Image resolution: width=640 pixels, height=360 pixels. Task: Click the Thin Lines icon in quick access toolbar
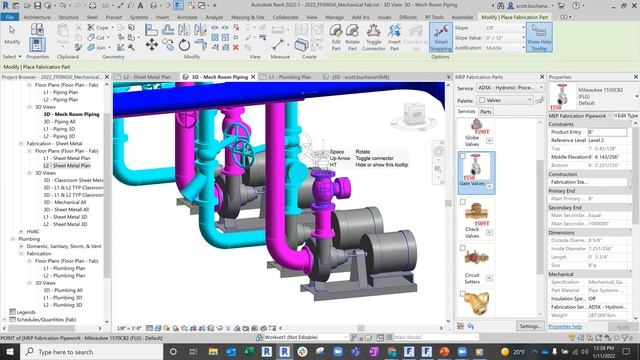click(178, 6)
